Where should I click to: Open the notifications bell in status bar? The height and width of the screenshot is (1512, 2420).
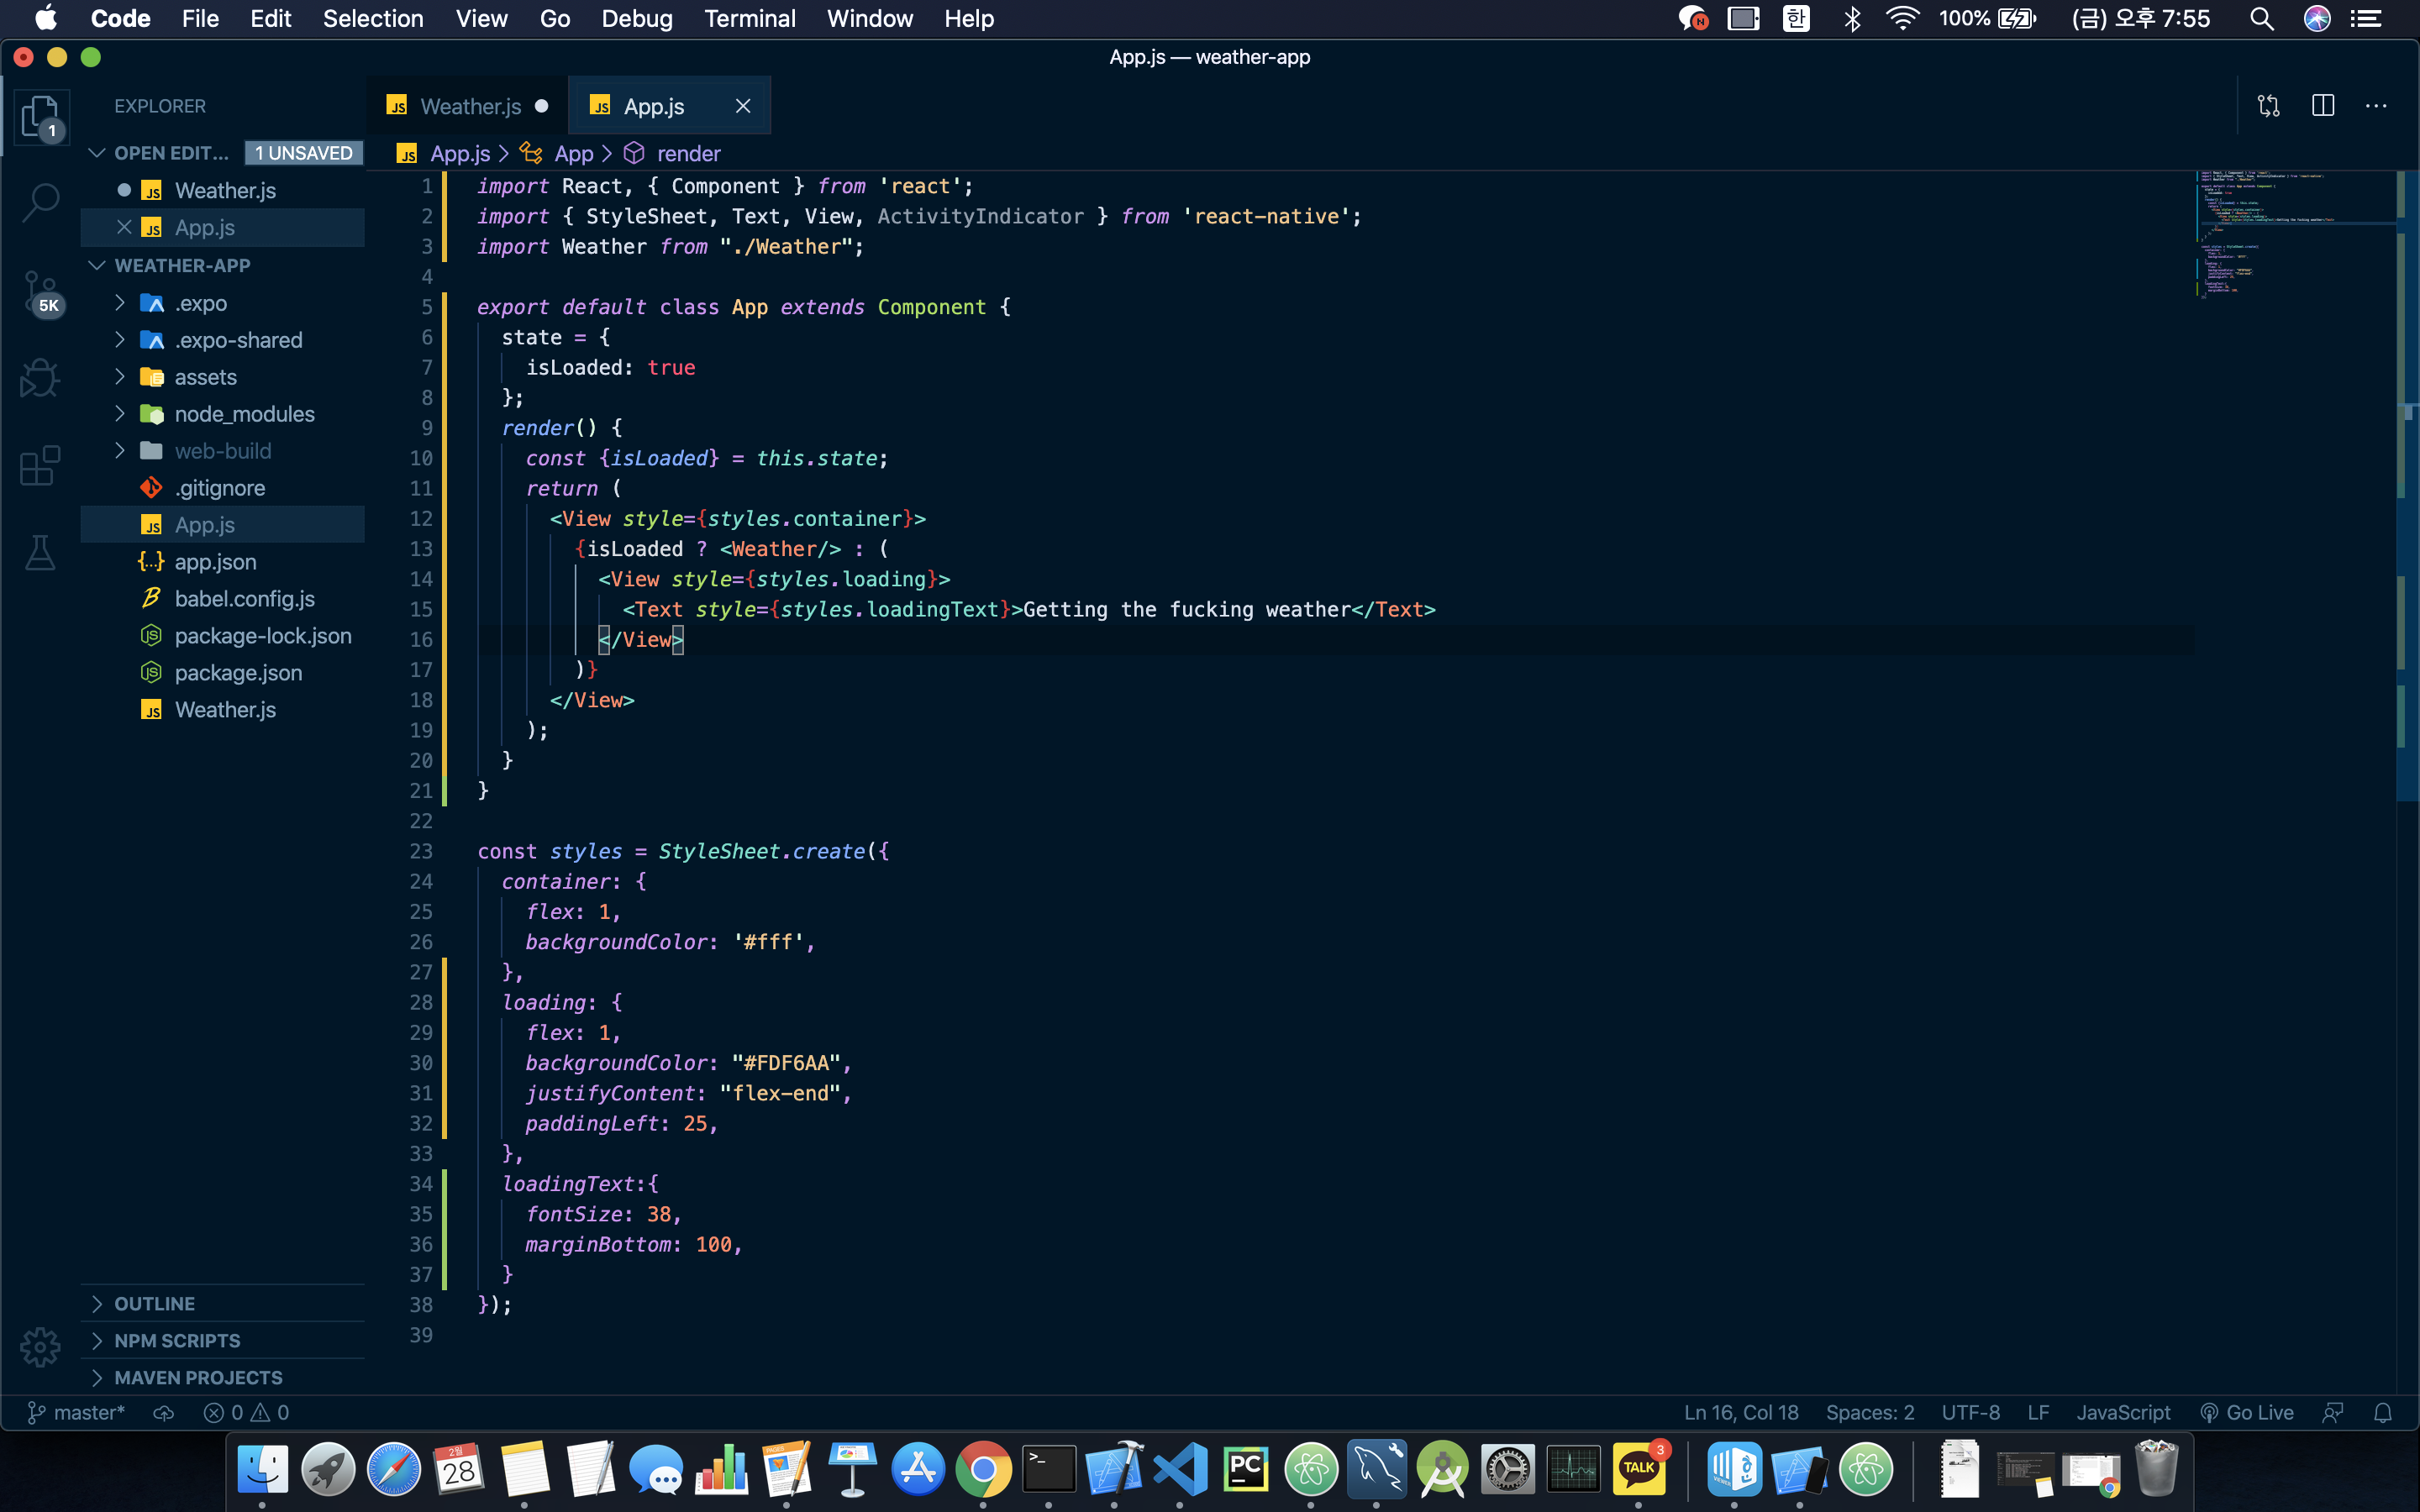pos(2383,1412)
